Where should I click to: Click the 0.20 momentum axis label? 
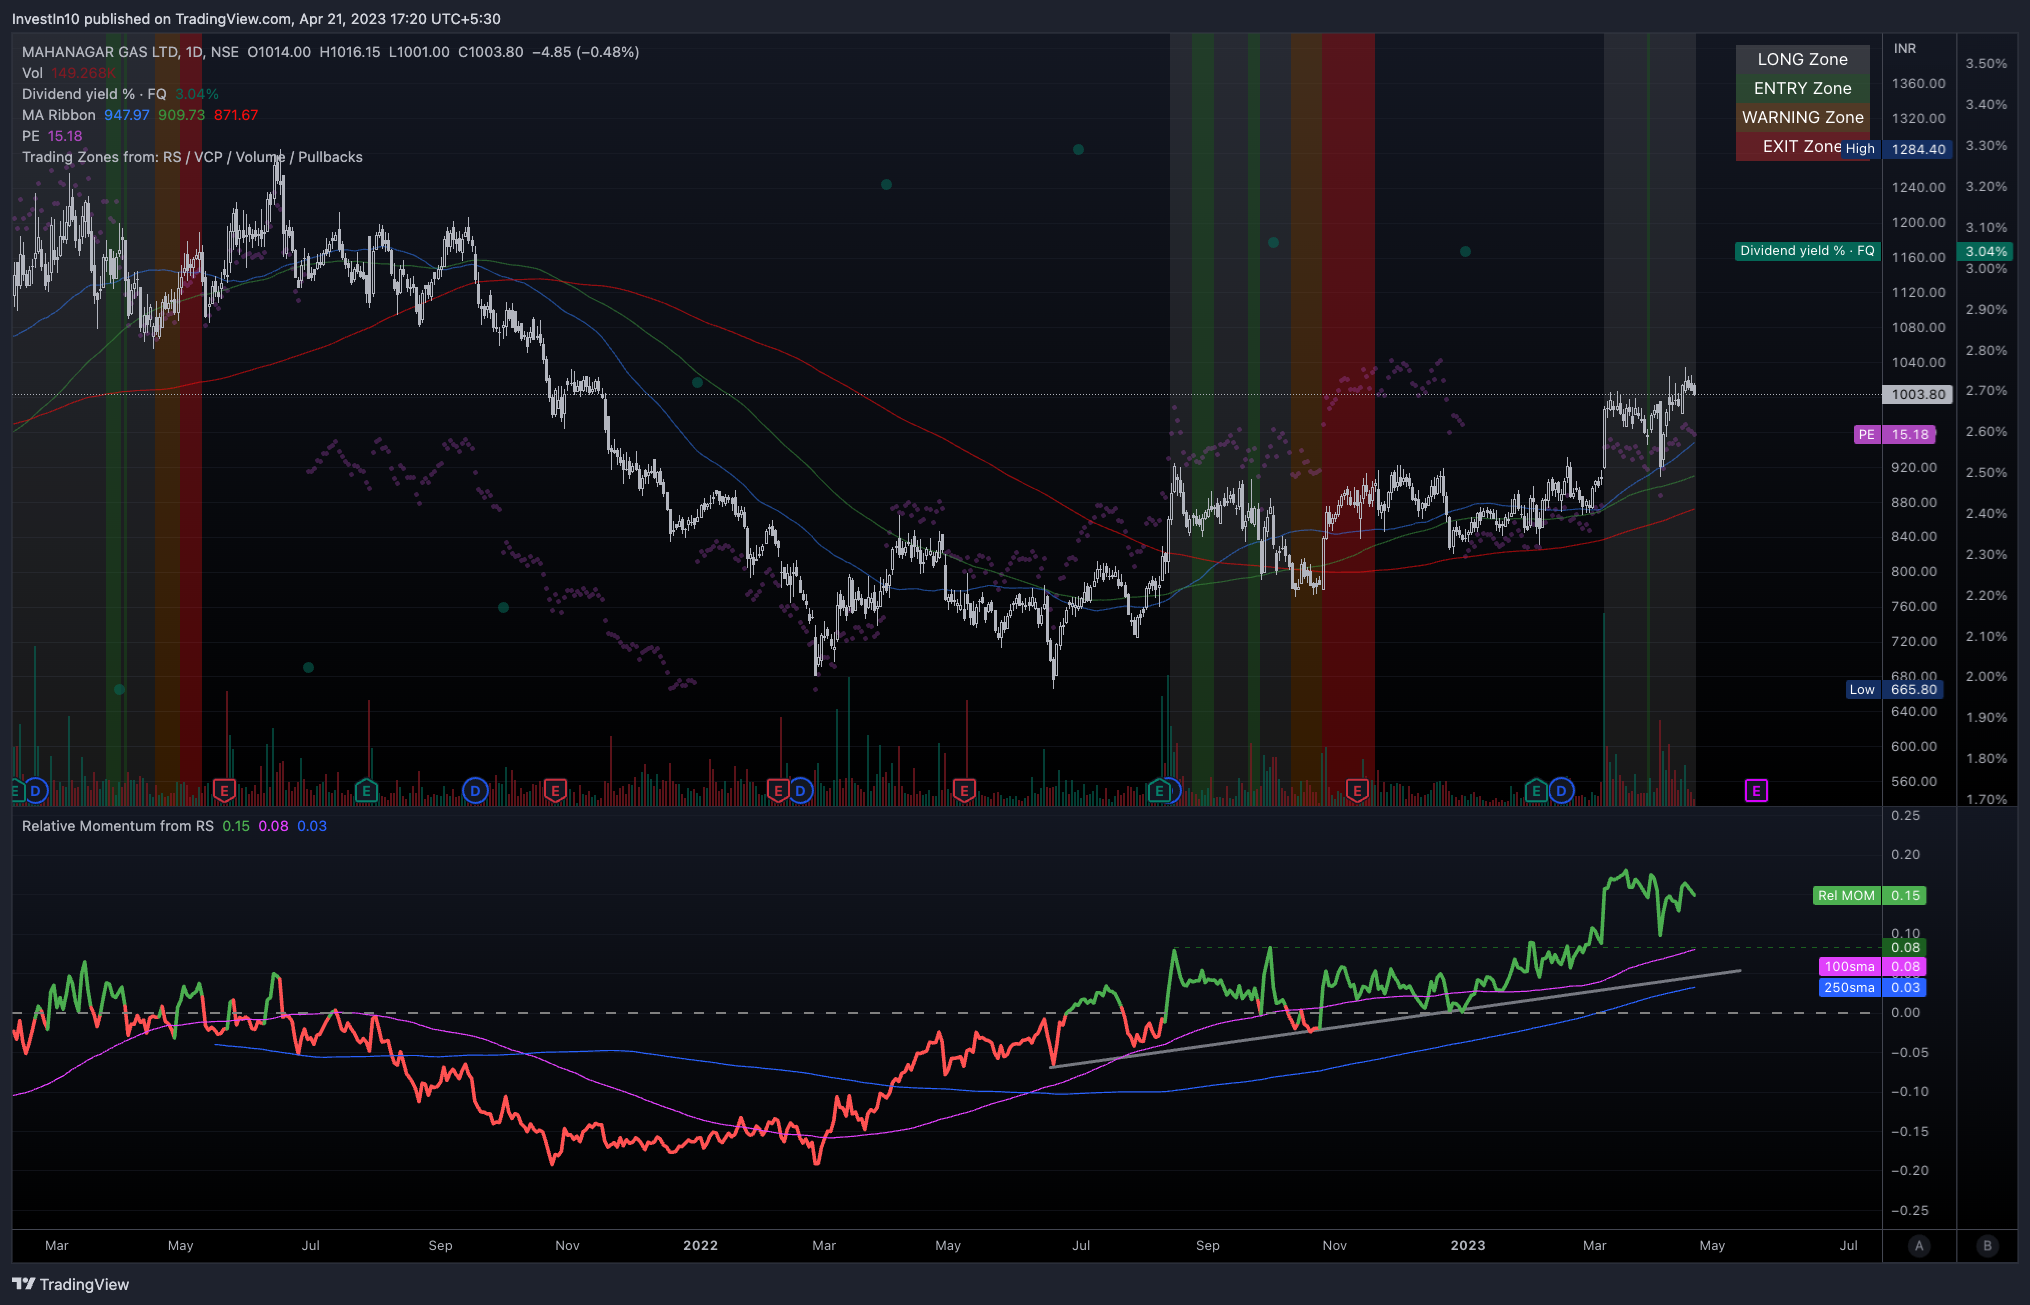(1906, 854)
